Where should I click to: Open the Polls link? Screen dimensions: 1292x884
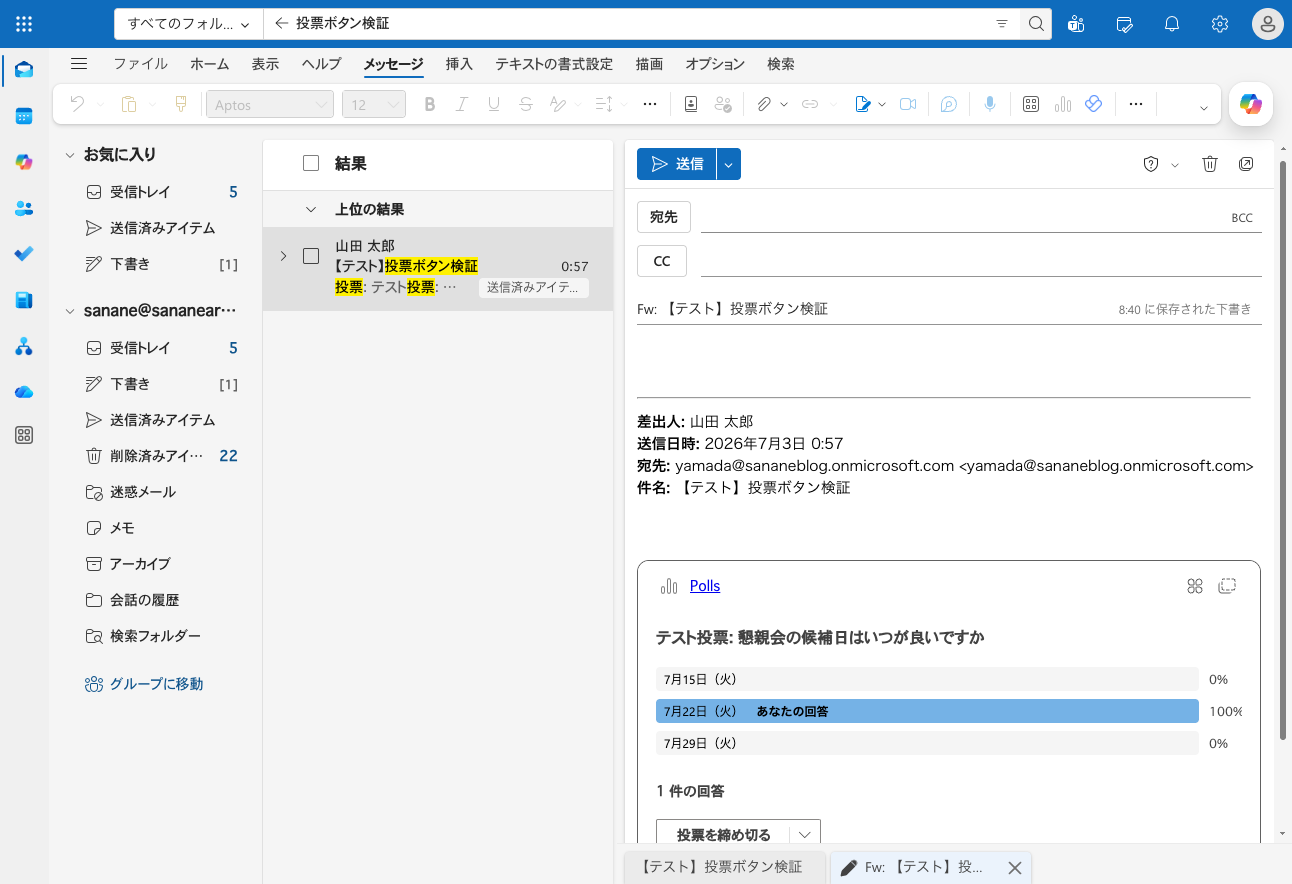(x=705, y=586)
